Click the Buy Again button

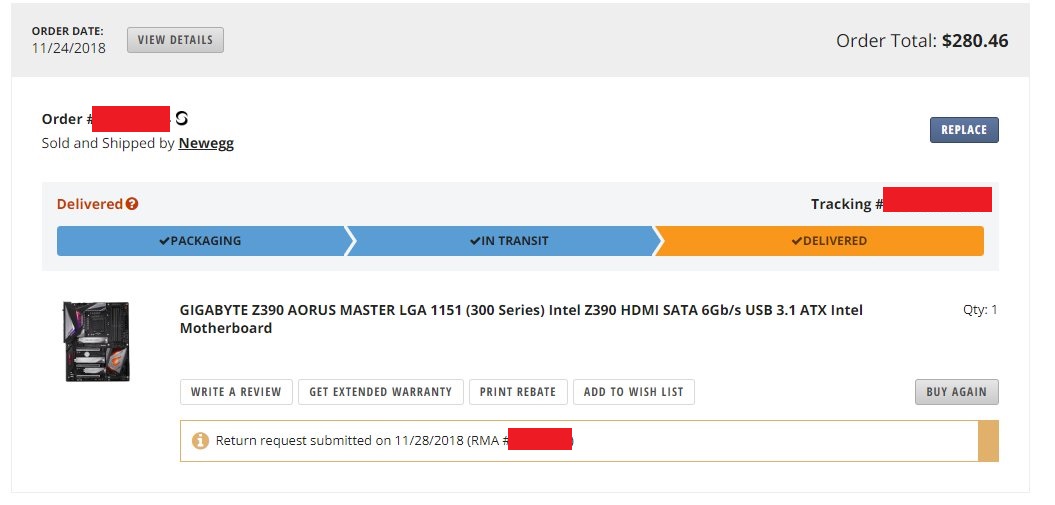click(957, 392)
